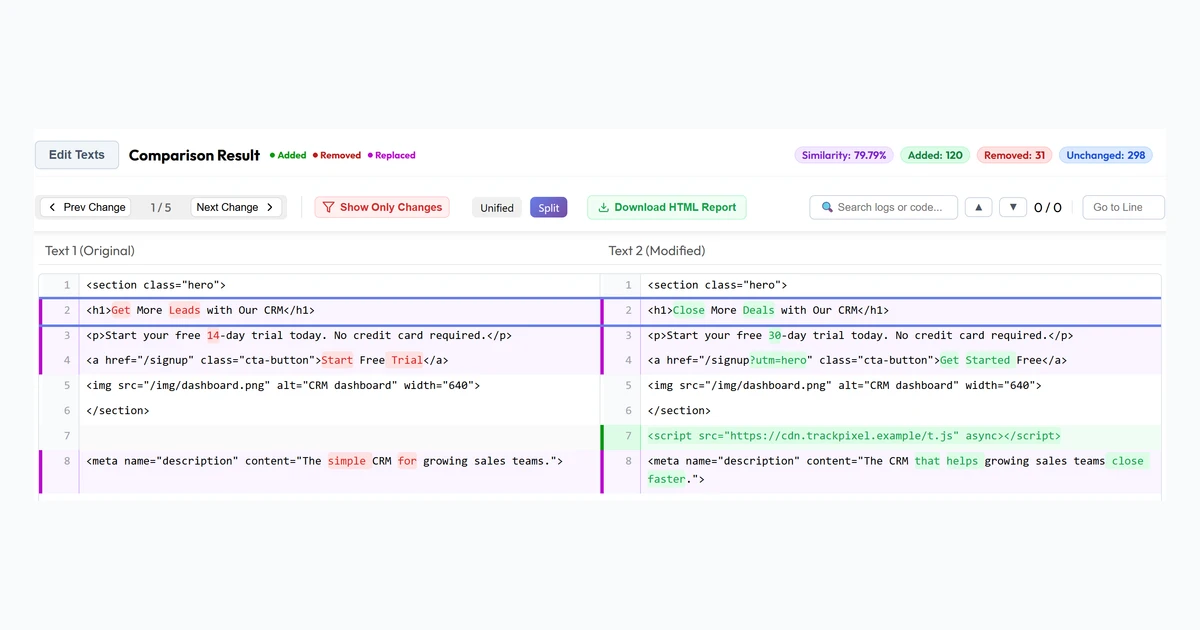The image size is (1200, 630).
Task: Click the Edit Texts button
Action: tap(77, 155)
